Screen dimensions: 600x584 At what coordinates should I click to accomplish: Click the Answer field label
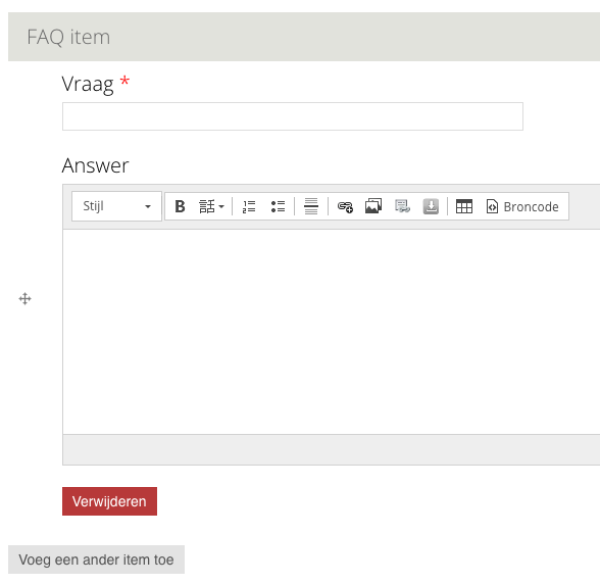pos(95,166)
